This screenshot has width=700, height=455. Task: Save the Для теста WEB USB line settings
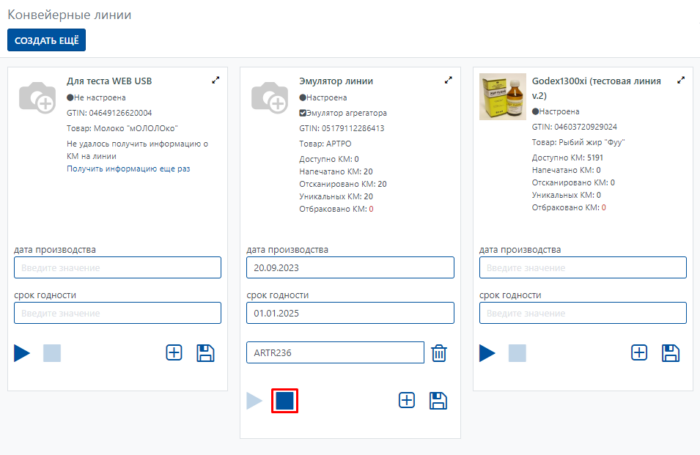point(206,353)
